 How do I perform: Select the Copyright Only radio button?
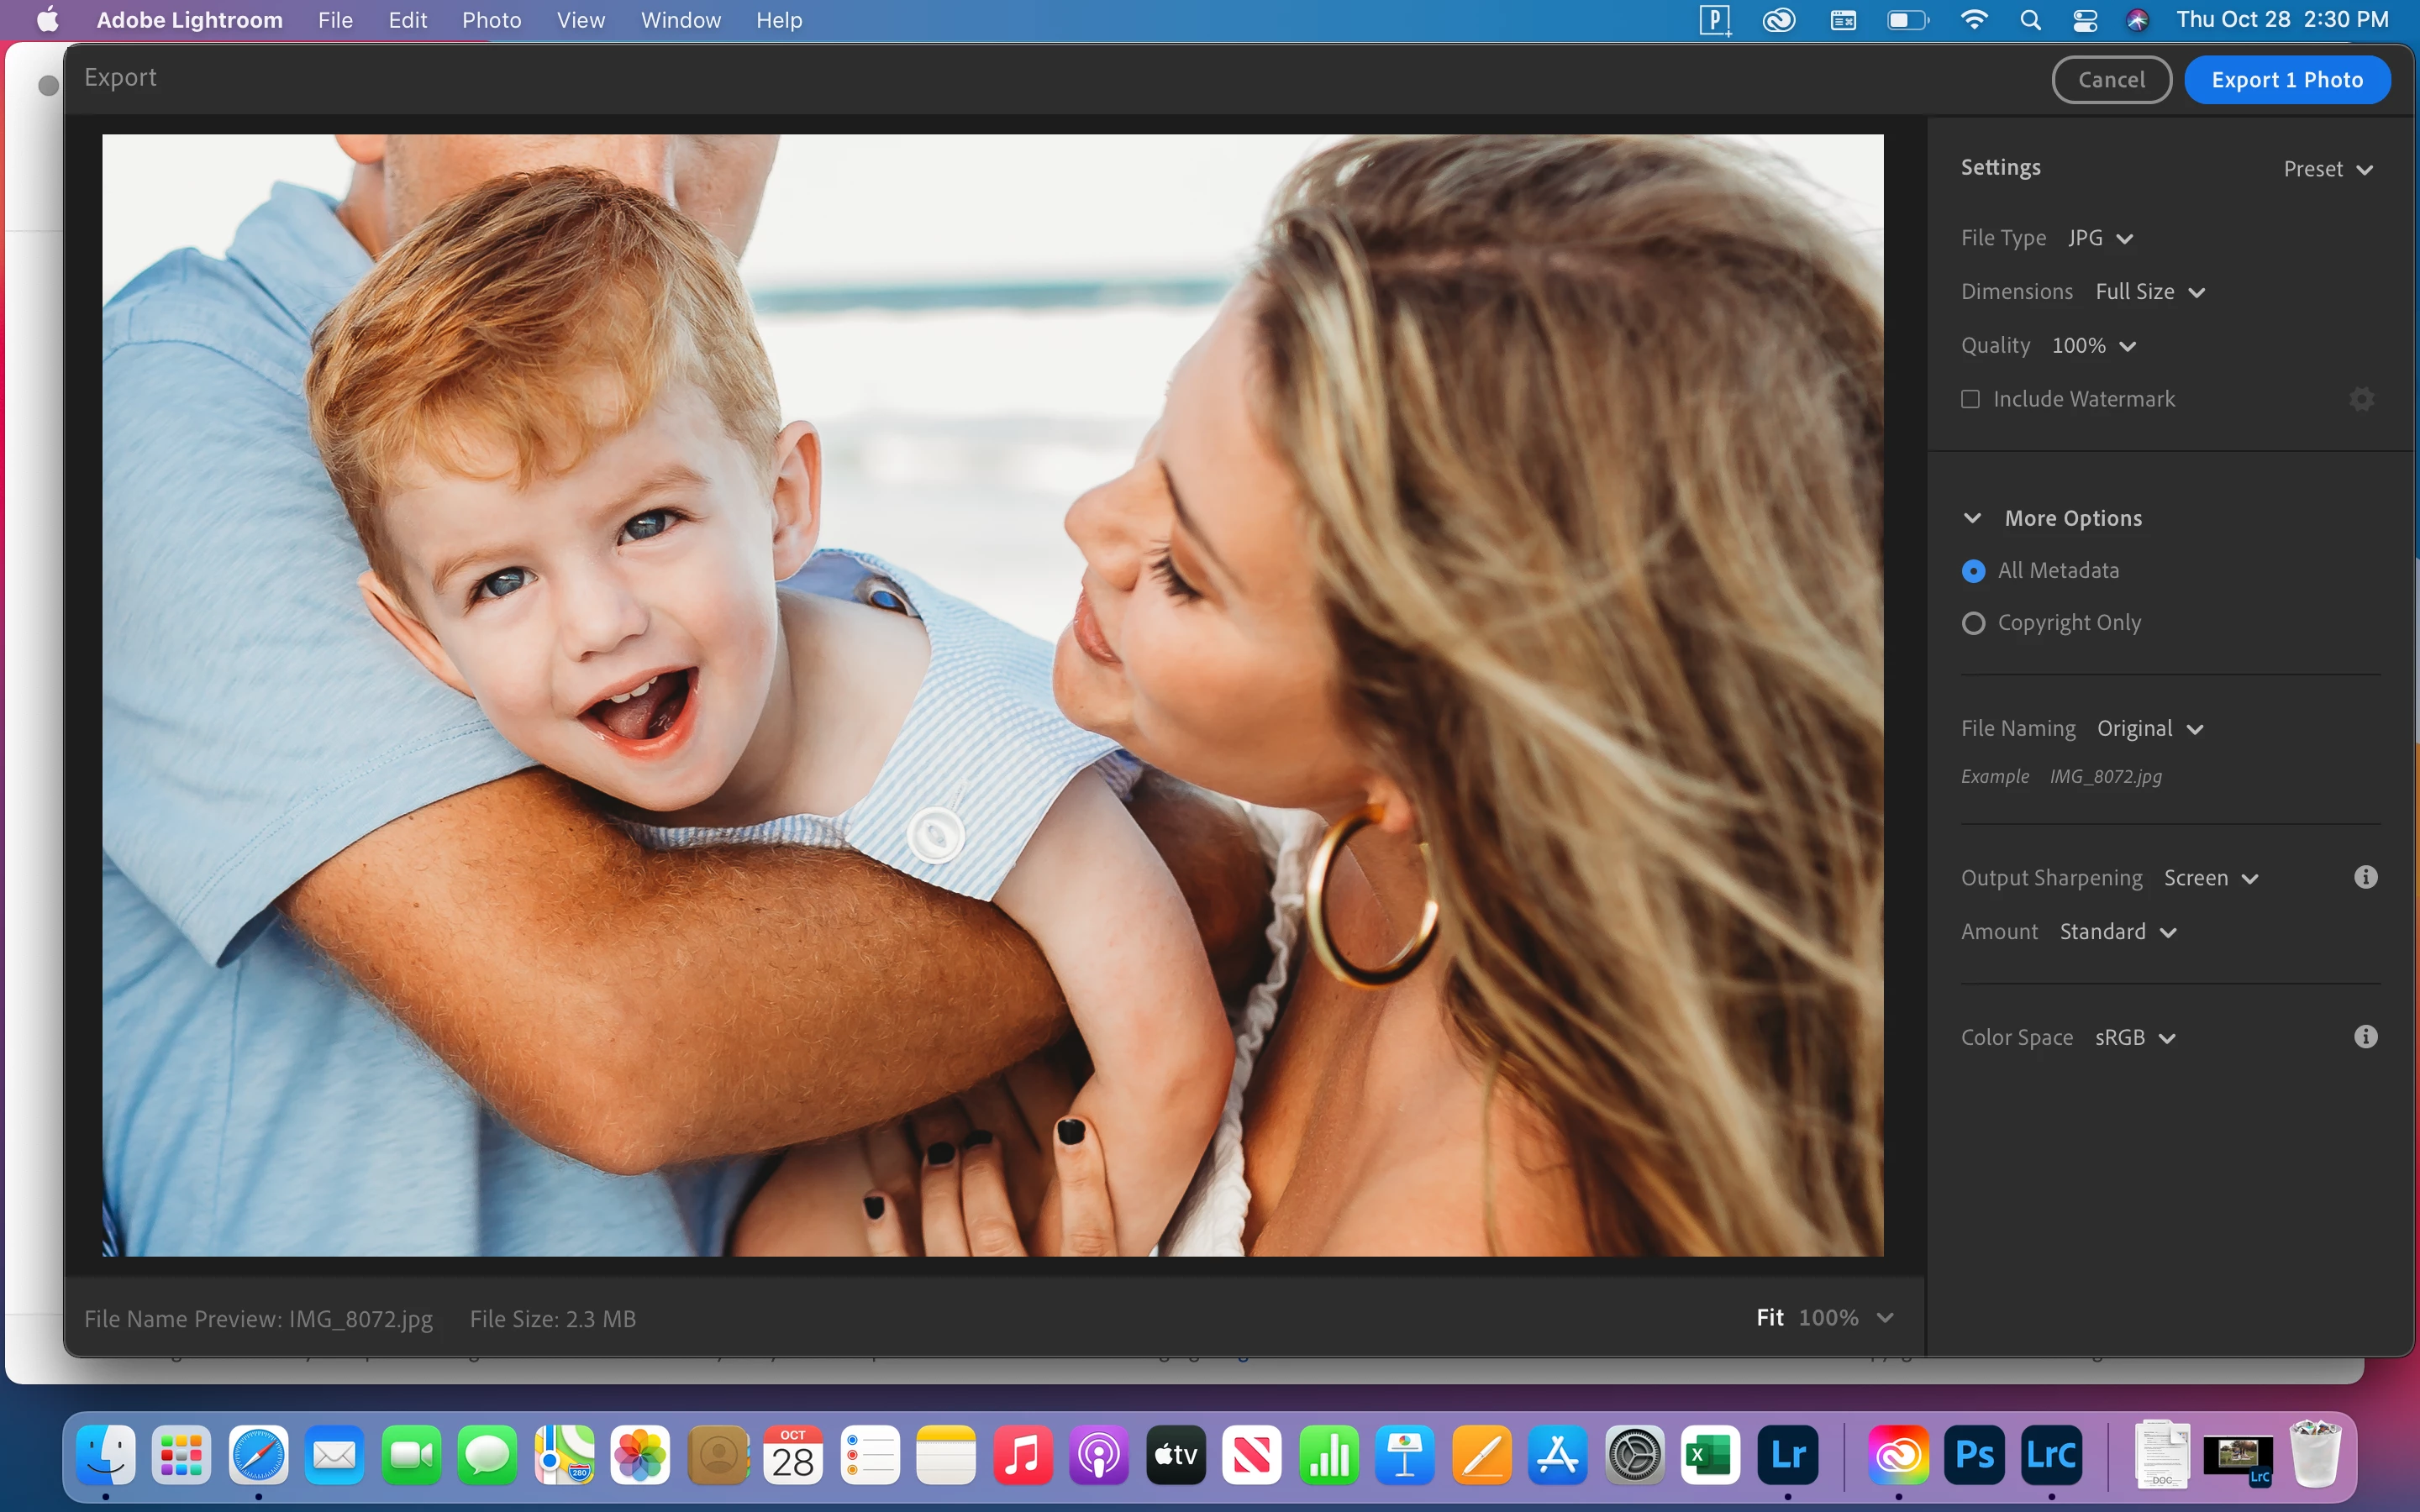click(x=1973, y=623)
